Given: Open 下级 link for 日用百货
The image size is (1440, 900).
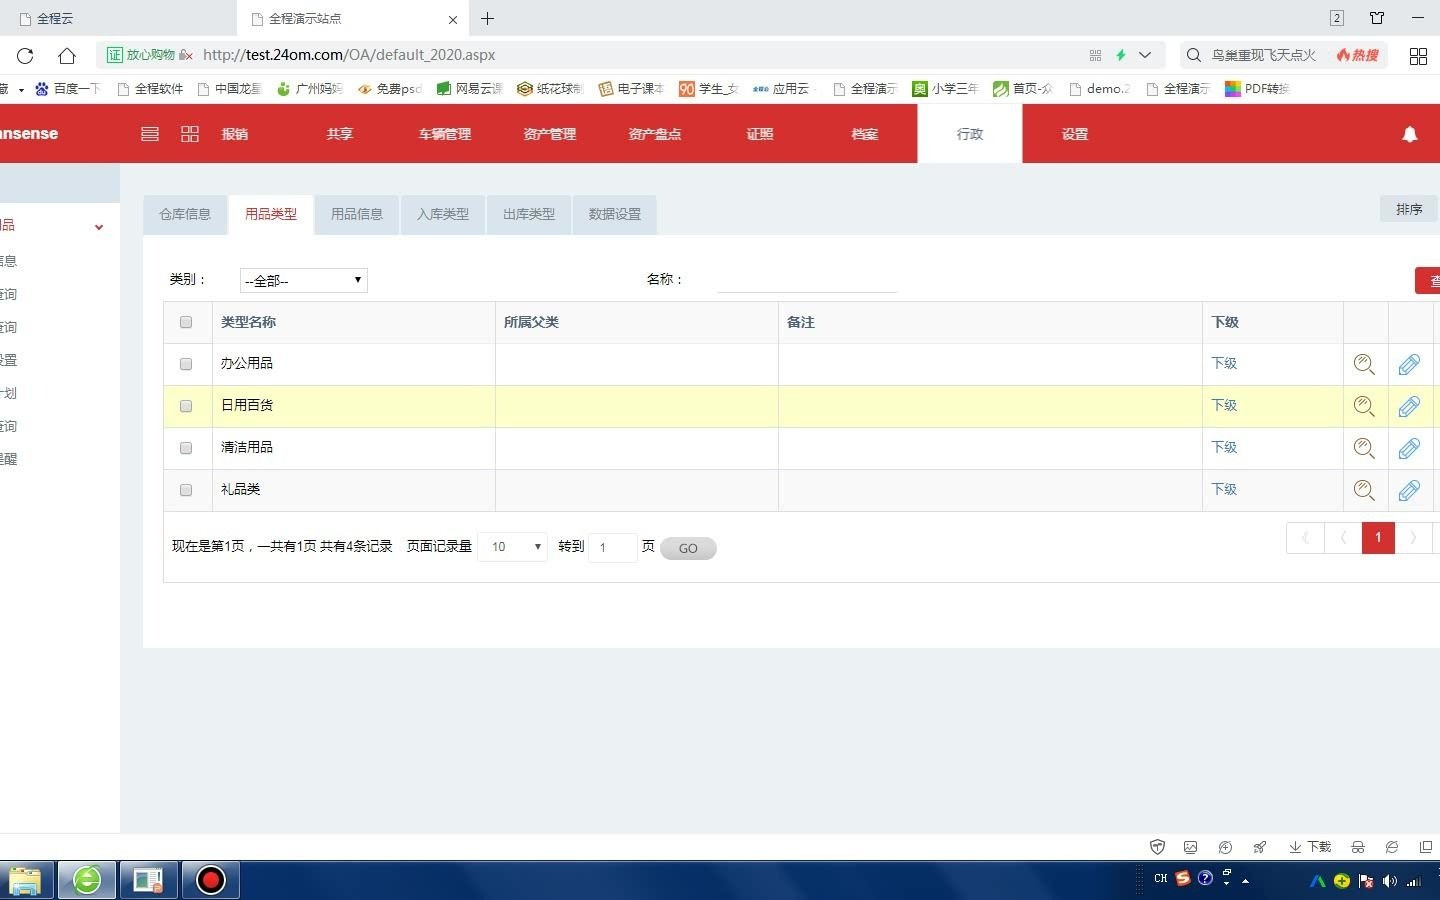Looking at the screenshot, I should point(1224,406).
